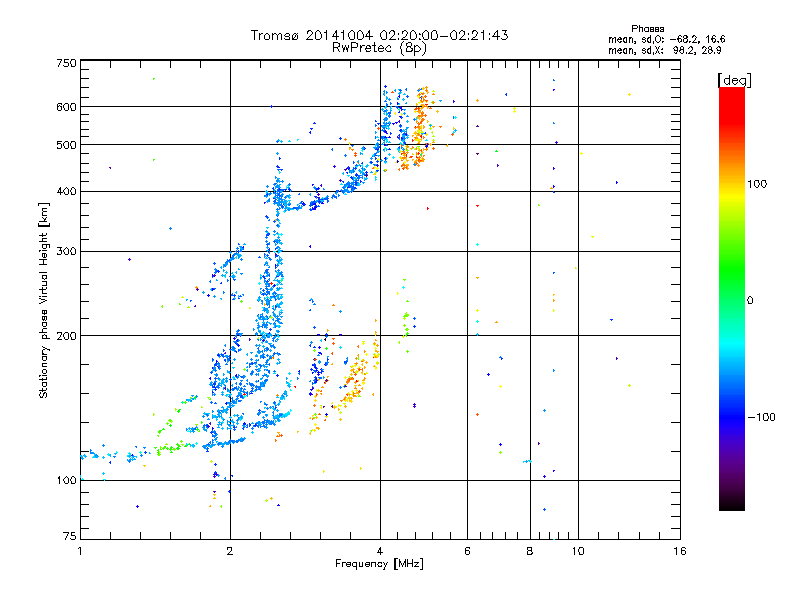Screen dimensions: 800x600
Task: Click the '75' y-axis tick label
Action: [x=70, y=536]
